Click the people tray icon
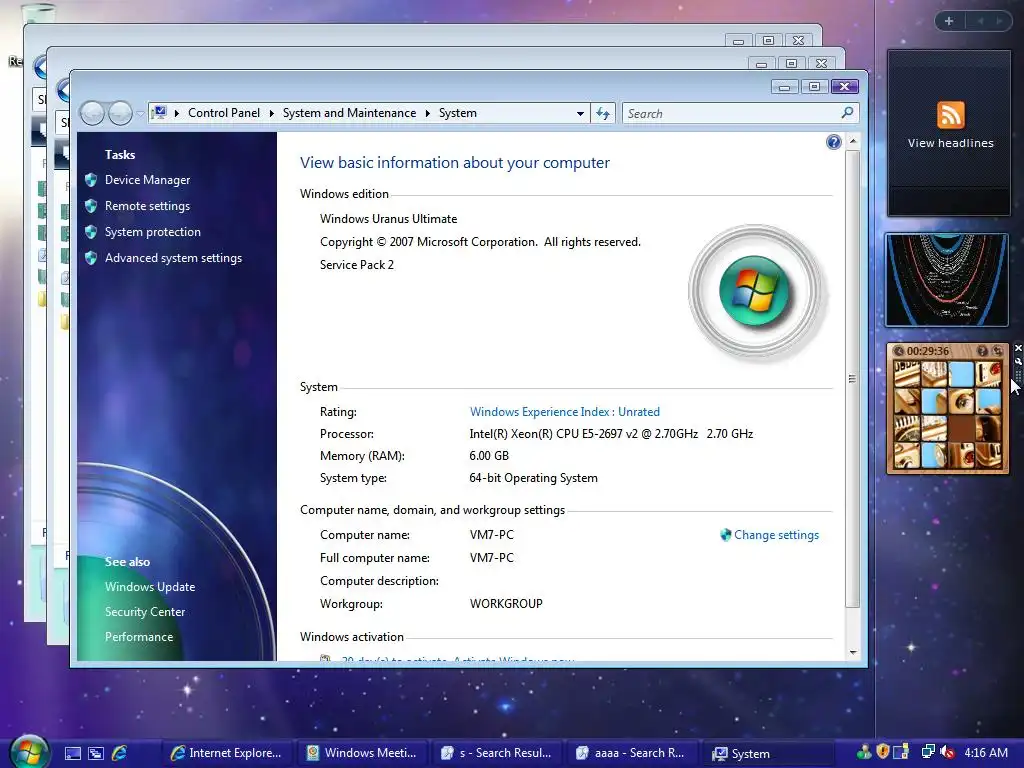This screenshot has height=768, width=1024. [864, 752]
